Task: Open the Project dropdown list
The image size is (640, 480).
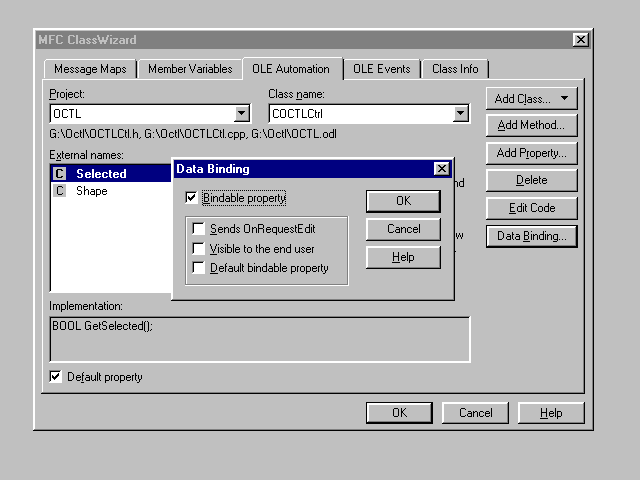Action: point(241,114)
